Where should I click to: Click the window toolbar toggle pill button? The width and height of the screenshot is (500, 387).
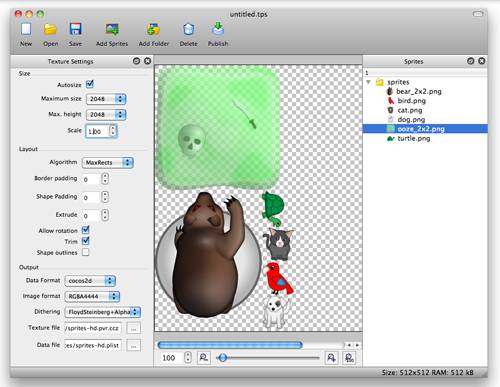pyautogui.click(x=478, y=14)
